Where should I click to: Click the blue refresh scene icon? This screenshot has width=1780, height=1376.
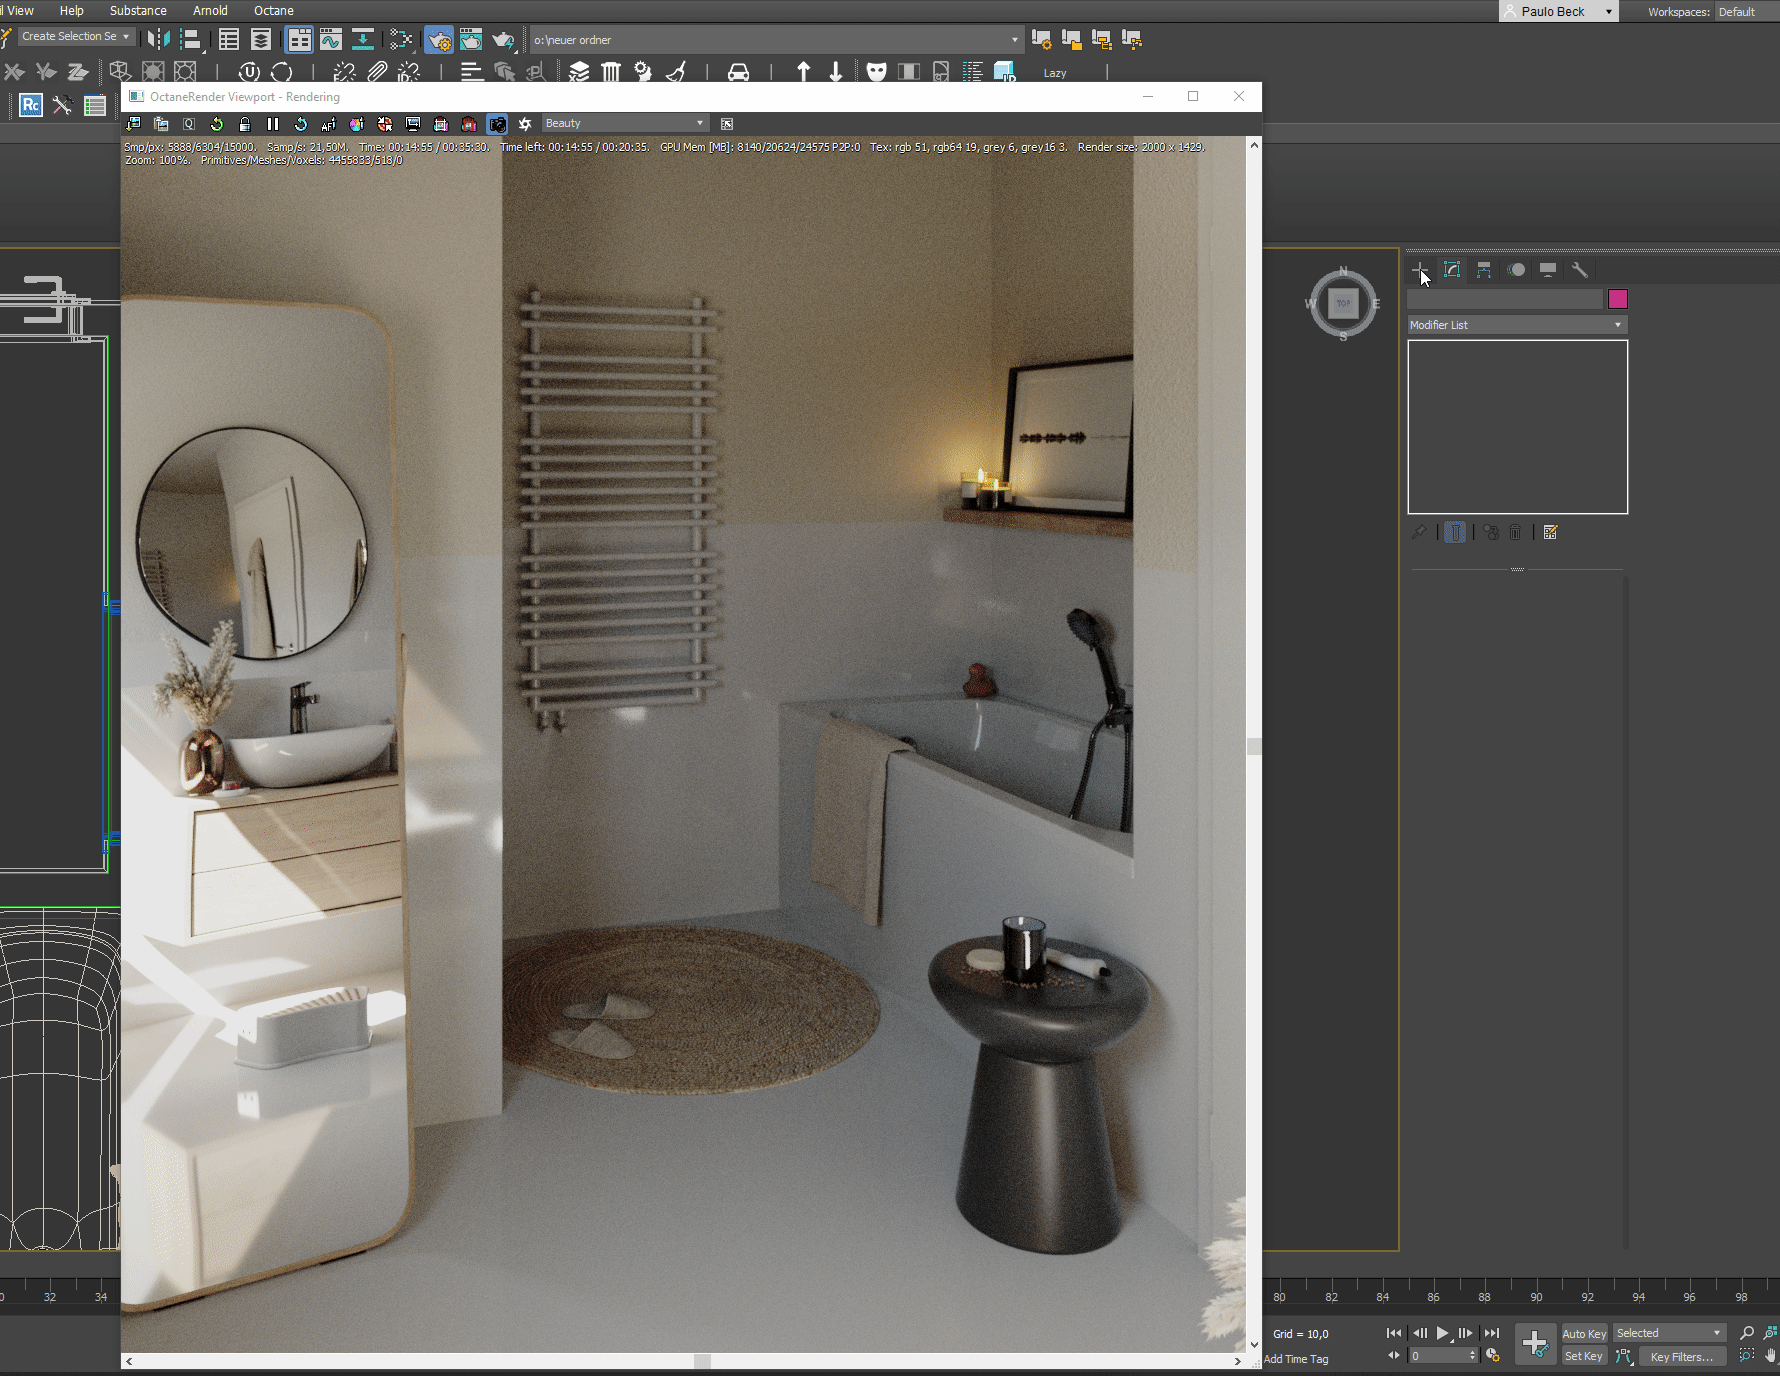pyautogui.click(x=301, y=124)
